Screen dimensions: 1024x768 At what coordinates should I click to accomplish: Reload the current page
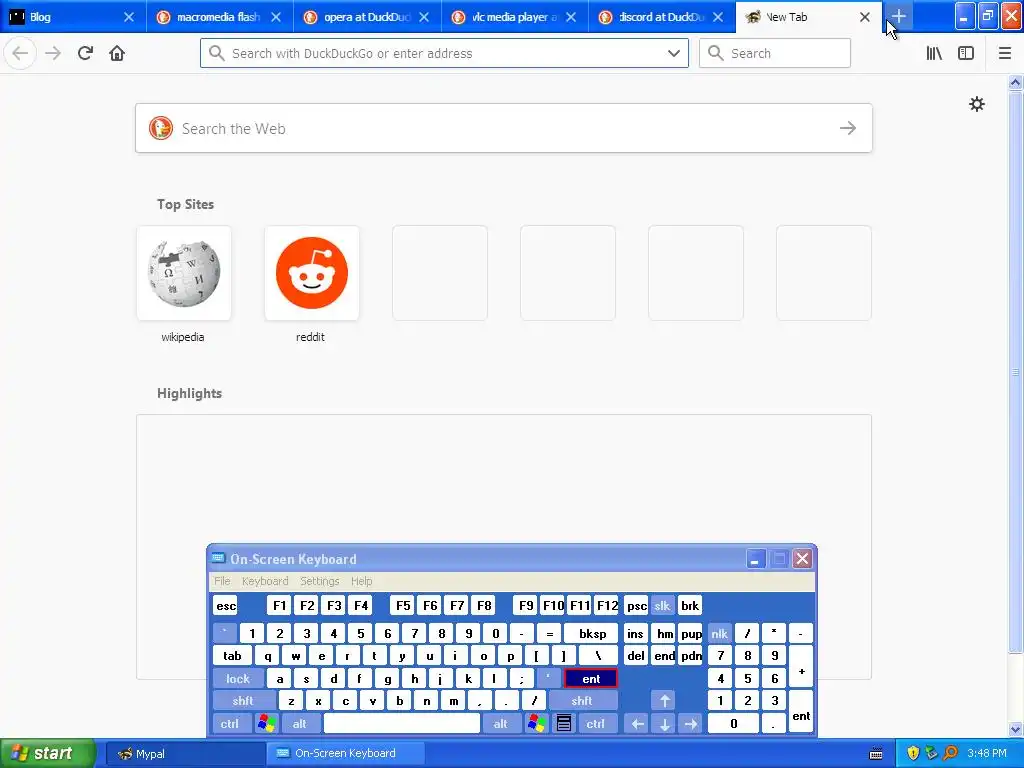point(85,53)
